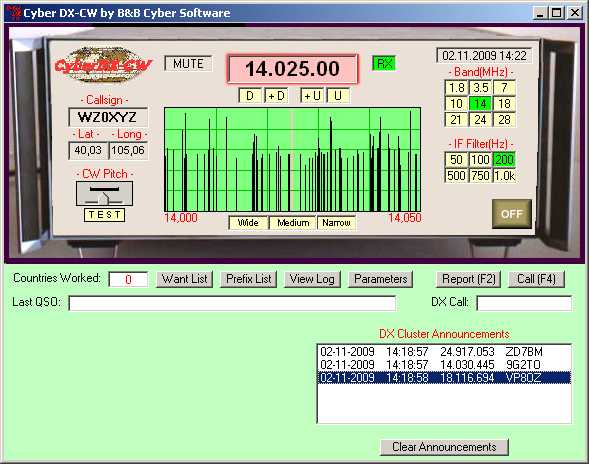
Task: Choose Wide spectrum span
Action: (x=248, y=223)
